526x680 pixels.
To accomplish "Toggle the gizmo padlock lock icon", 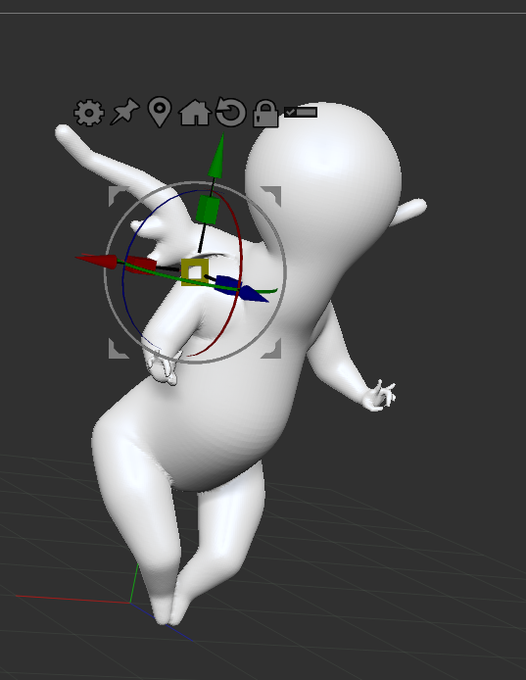I will [265, 113].
